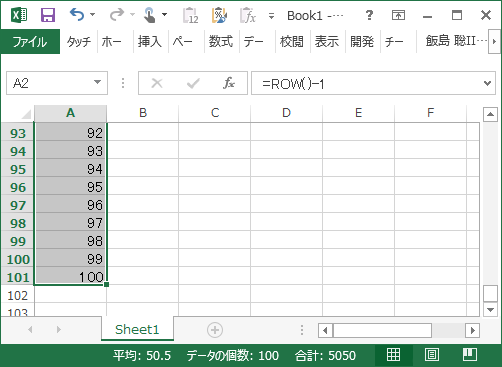Select column F header
The image size is (502, 367).
coord(430,113)
